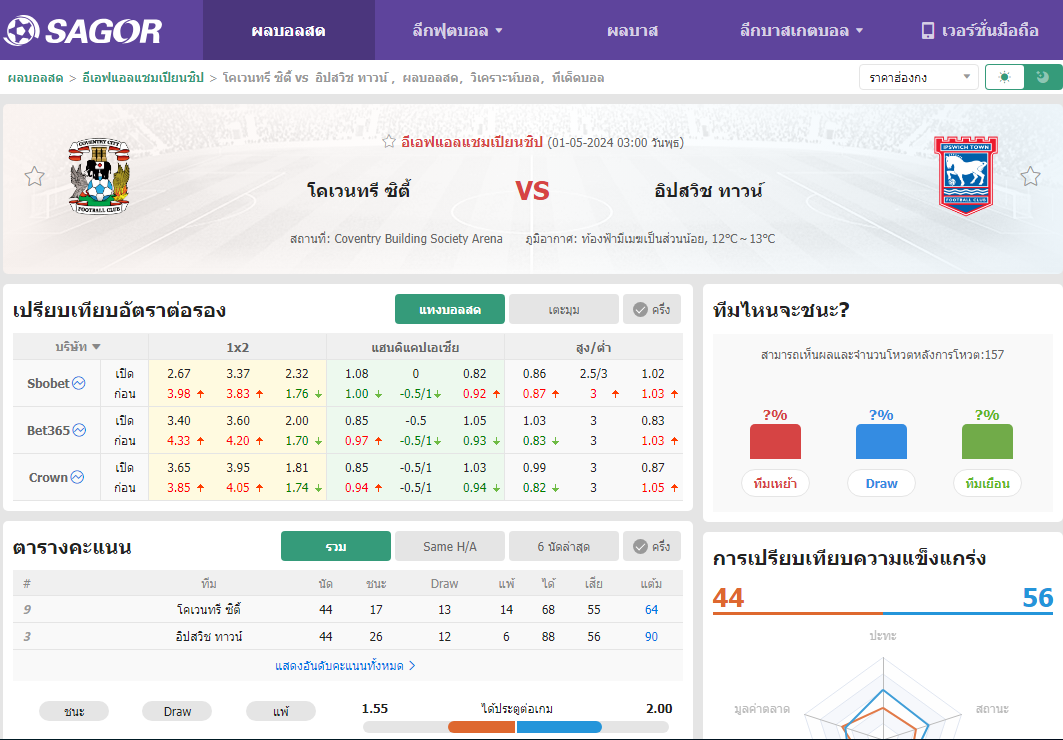Image resolution: width=1063 pixels, height=740 pixels.
Task: Click the mobile phone icon in header
Action: tap(927, 30)
